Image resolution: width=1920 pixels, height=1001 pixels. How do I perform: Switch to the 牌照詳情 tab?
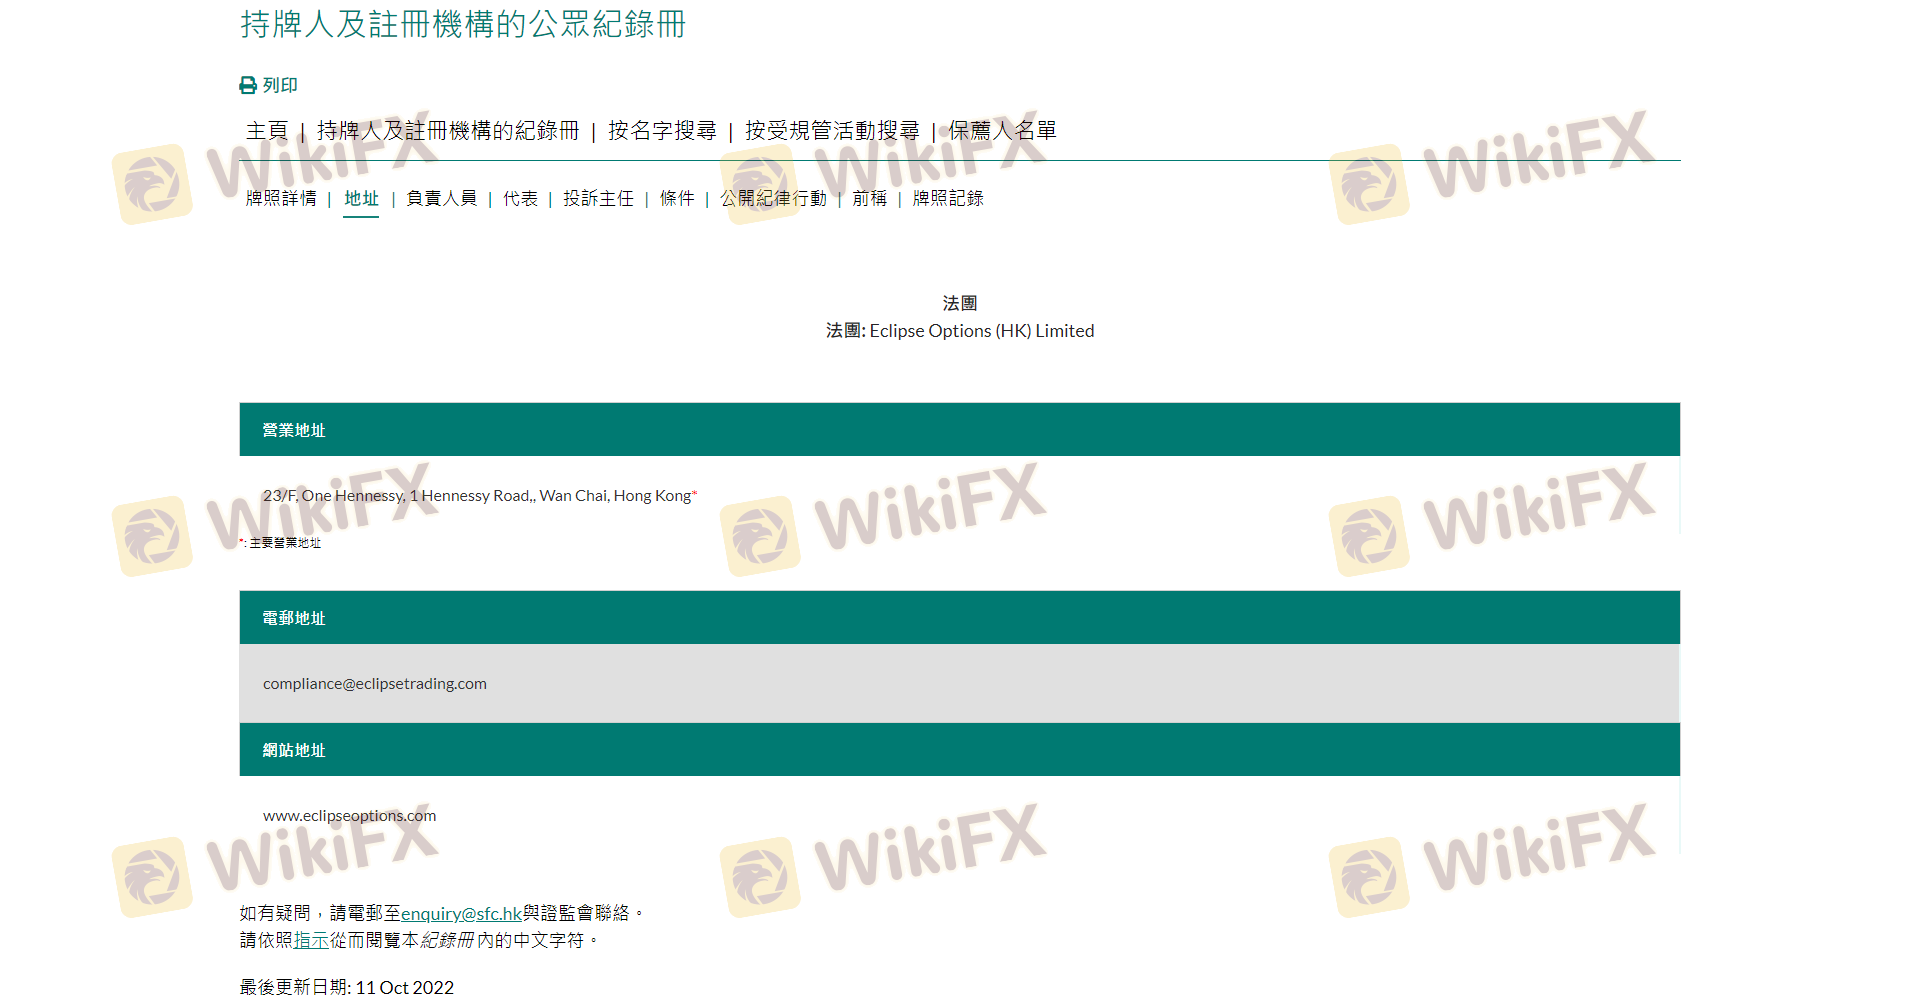[x=281, y=199]
